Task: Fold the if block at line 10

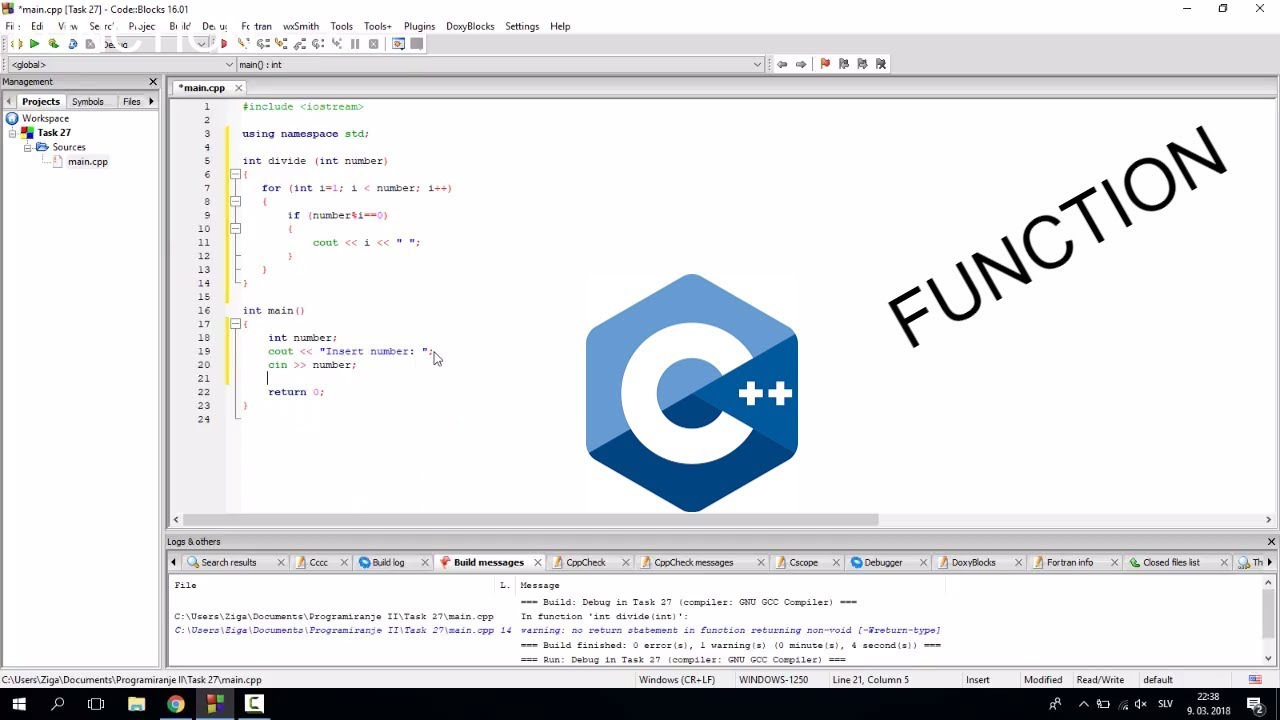Action: point(235,228)
